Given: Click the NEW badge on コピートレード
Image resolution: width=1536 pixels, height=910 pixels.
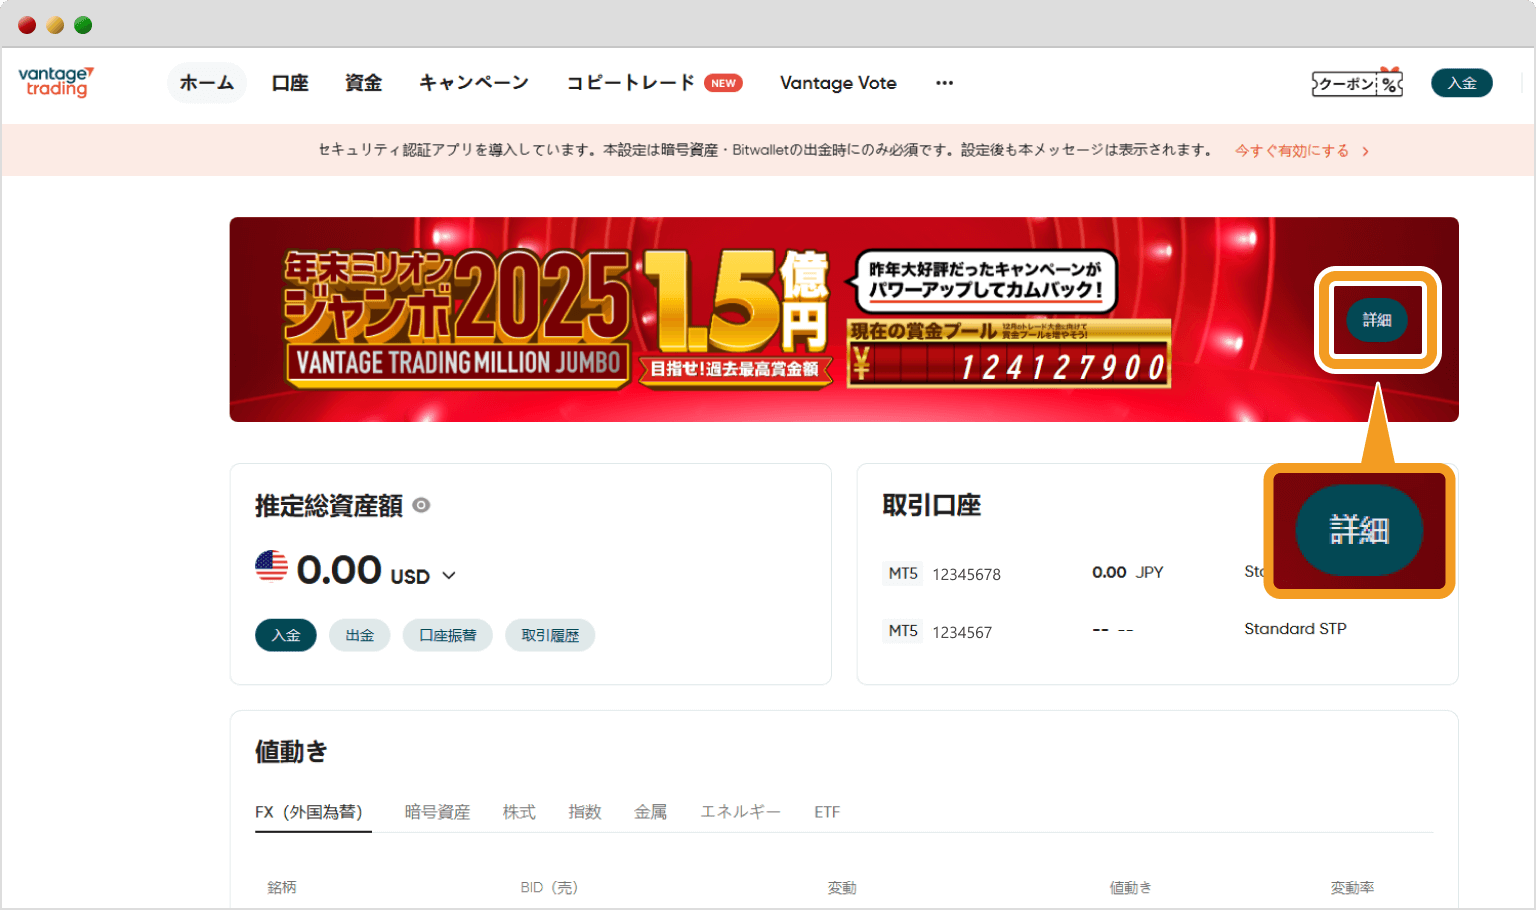Looking at the screenshot, I should pyautogui.click(x=723, y=83).
